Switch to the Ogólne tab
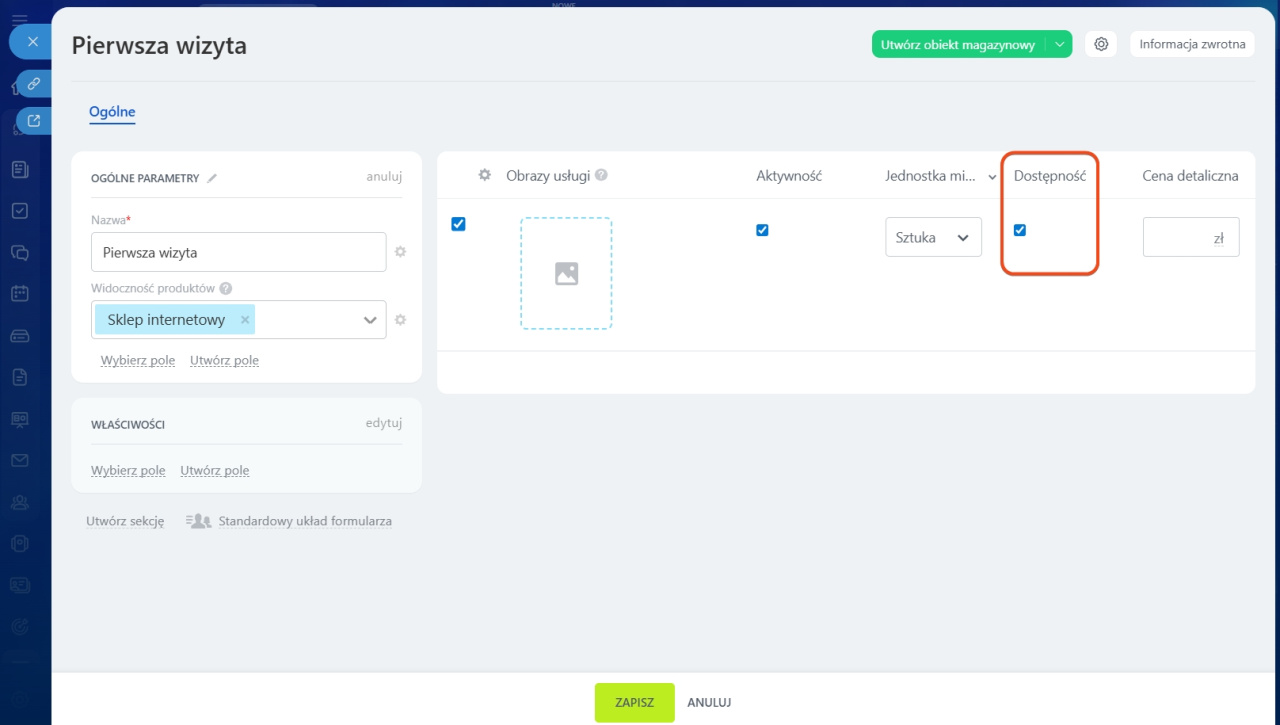Viewport: 1280px width, 725px height. (112, 112)
